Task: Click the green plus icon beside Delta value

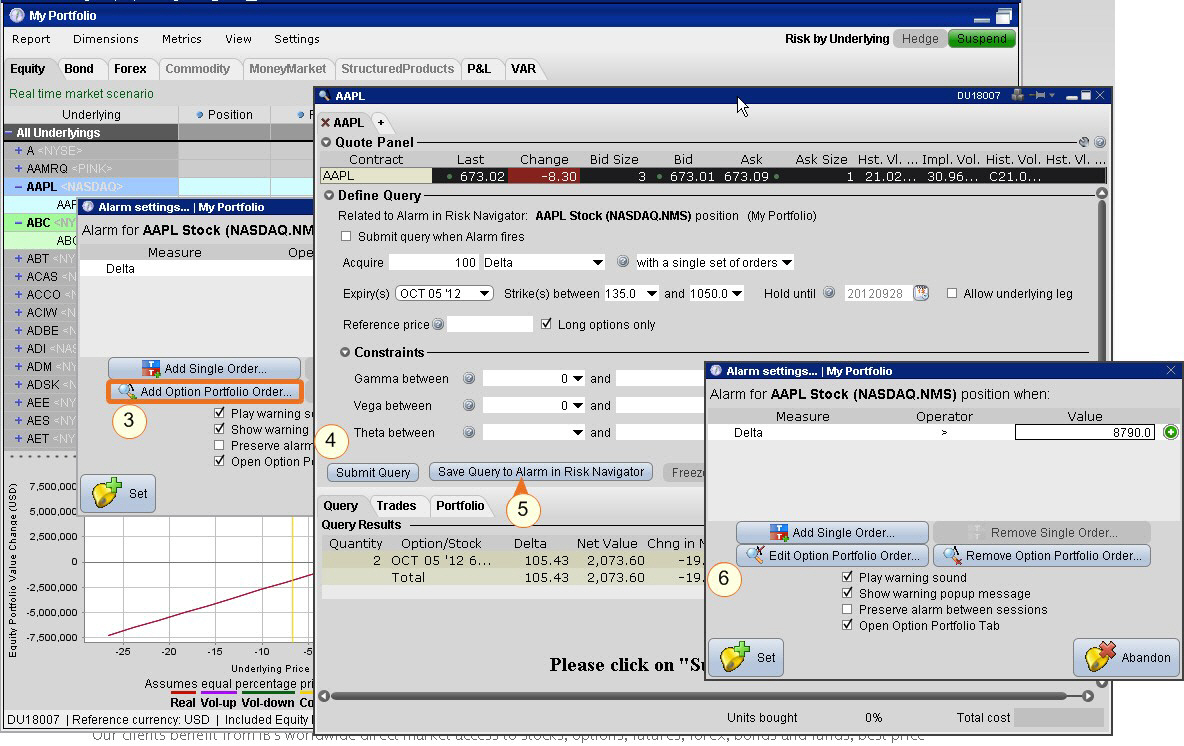Action: coord(1170,433)
